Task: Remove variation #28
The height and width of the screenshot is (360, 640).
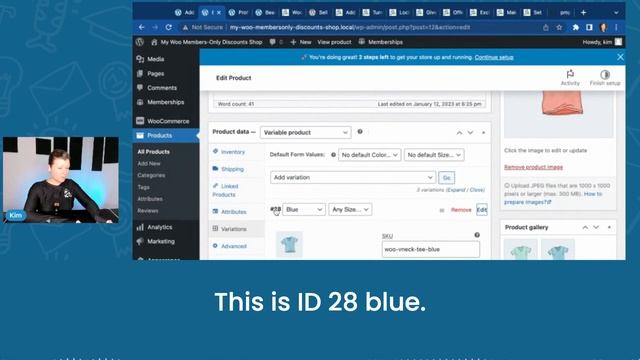Action: [x=461, y=210]
